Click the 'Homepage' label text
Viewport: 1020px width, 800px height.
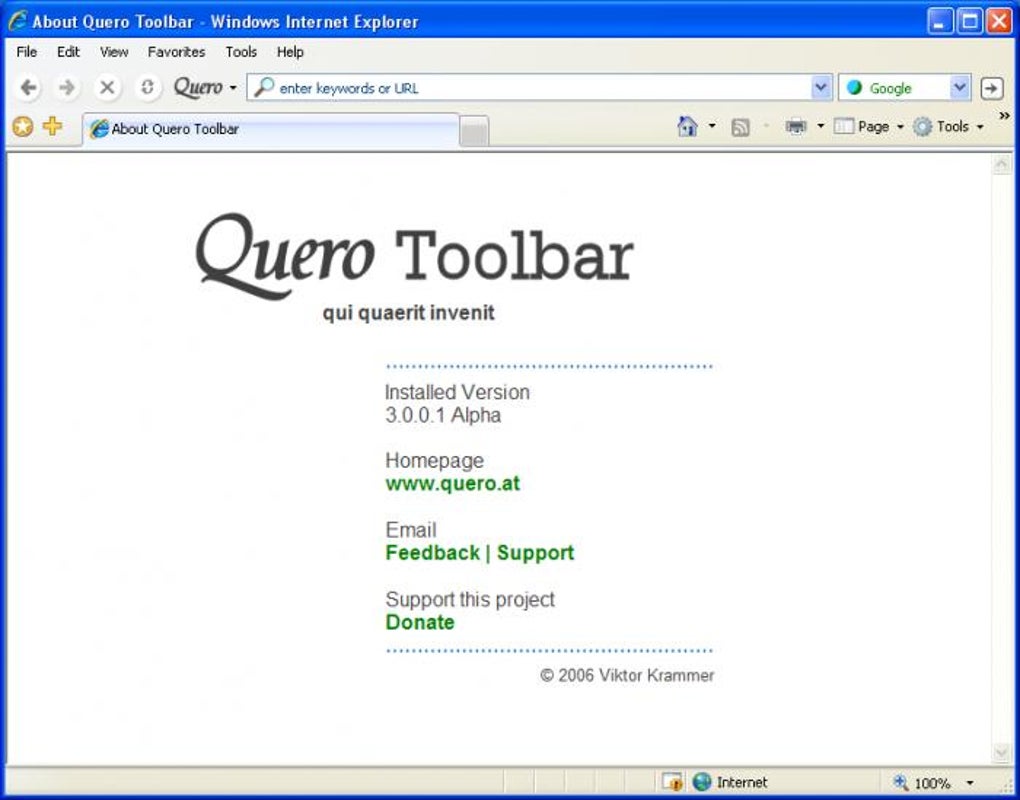pos(435,460)
